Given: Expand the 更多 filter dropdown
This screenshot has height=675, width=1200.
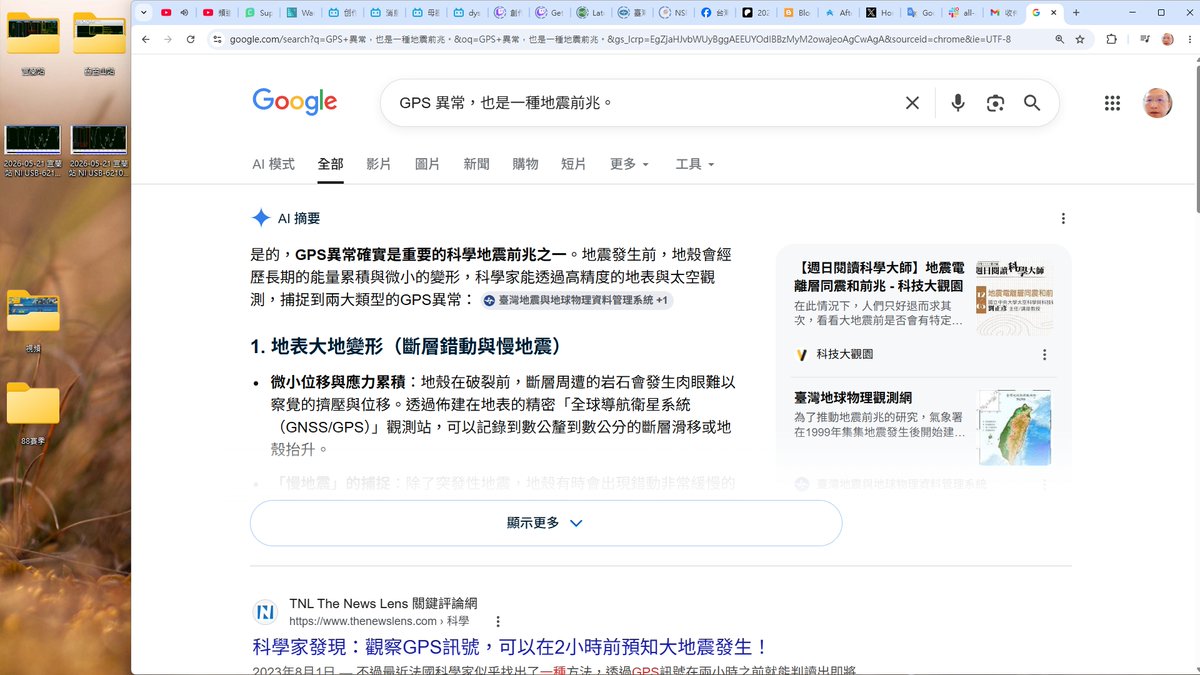Looking at the screenshot, I should (x=630, y=164).
